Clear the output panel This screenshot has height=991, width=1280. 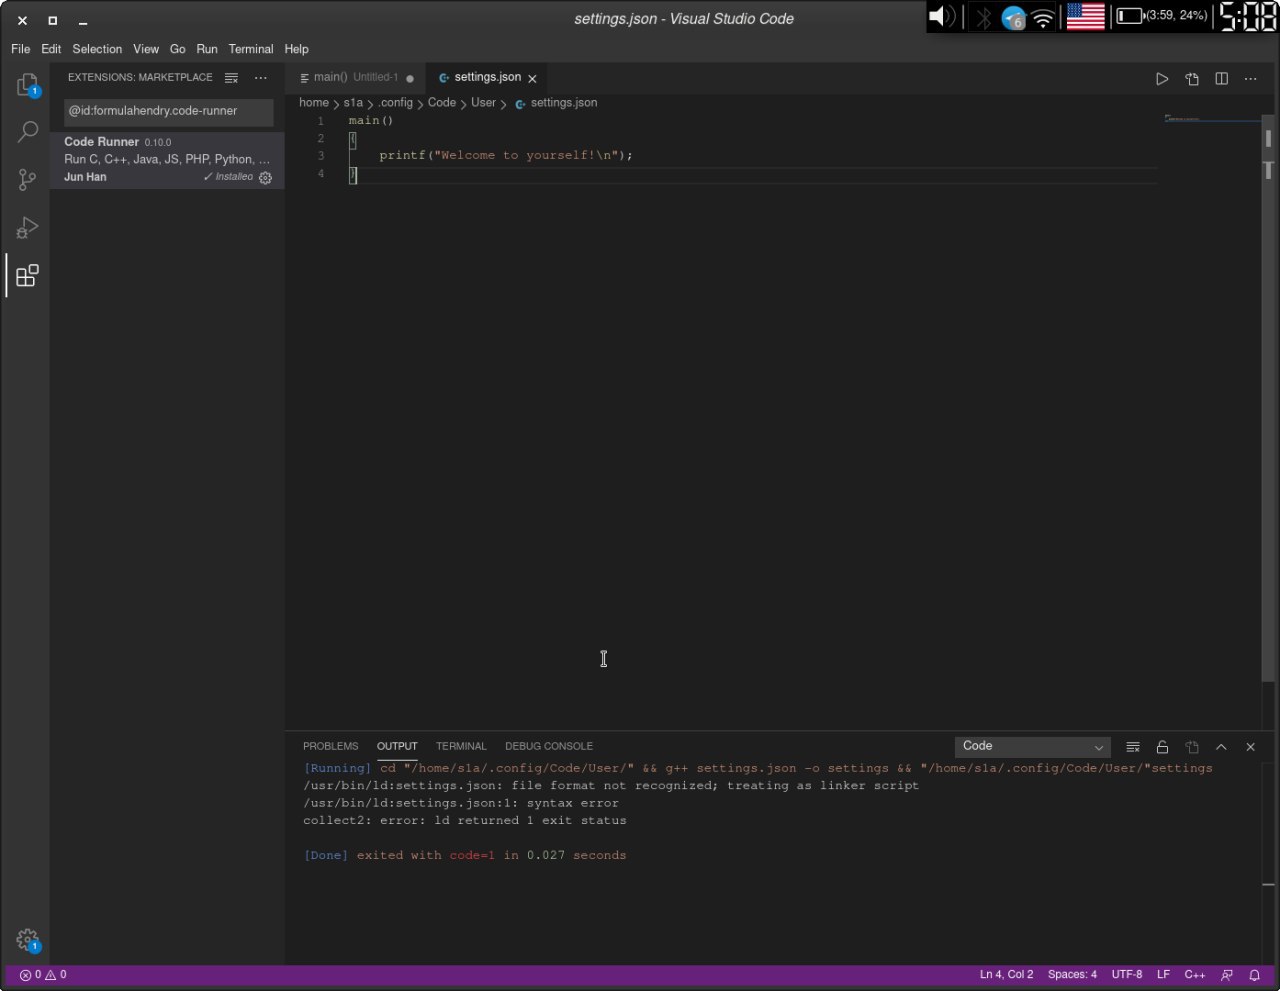1133,747
